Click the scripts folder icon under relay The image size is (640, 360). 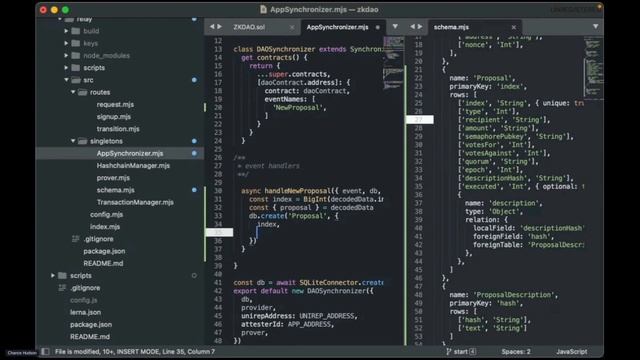click(76, 68)
